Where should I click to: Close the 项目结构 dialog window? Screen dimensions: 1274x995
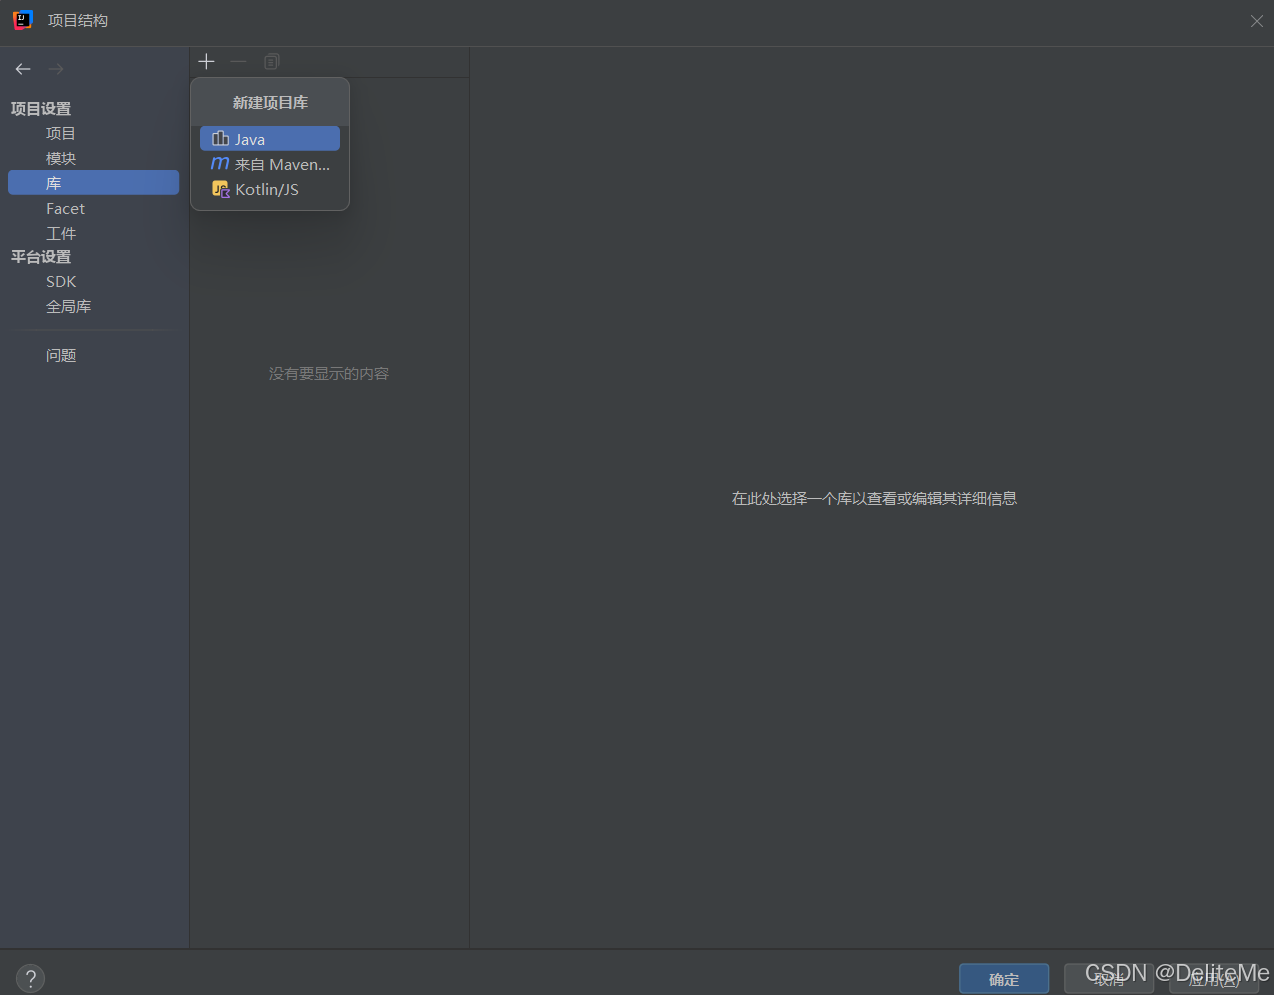coord(1256,21)
